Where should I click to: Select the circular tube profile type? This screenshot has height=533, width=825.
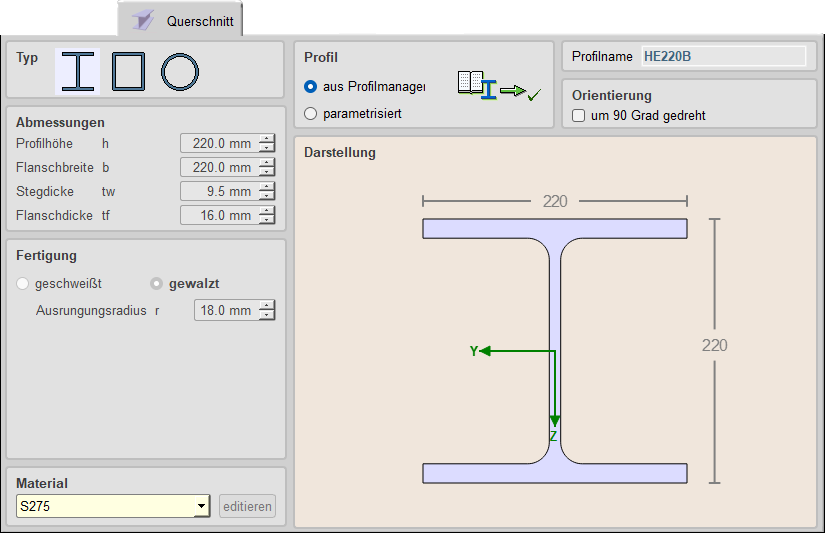(x=180, y=72)
